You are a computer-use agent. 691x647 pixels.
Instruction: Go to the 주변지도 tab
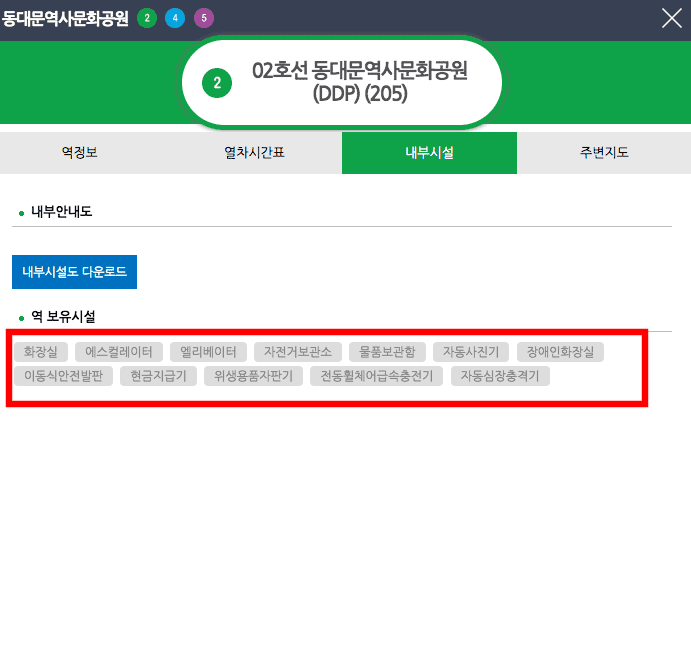(604, 152)
